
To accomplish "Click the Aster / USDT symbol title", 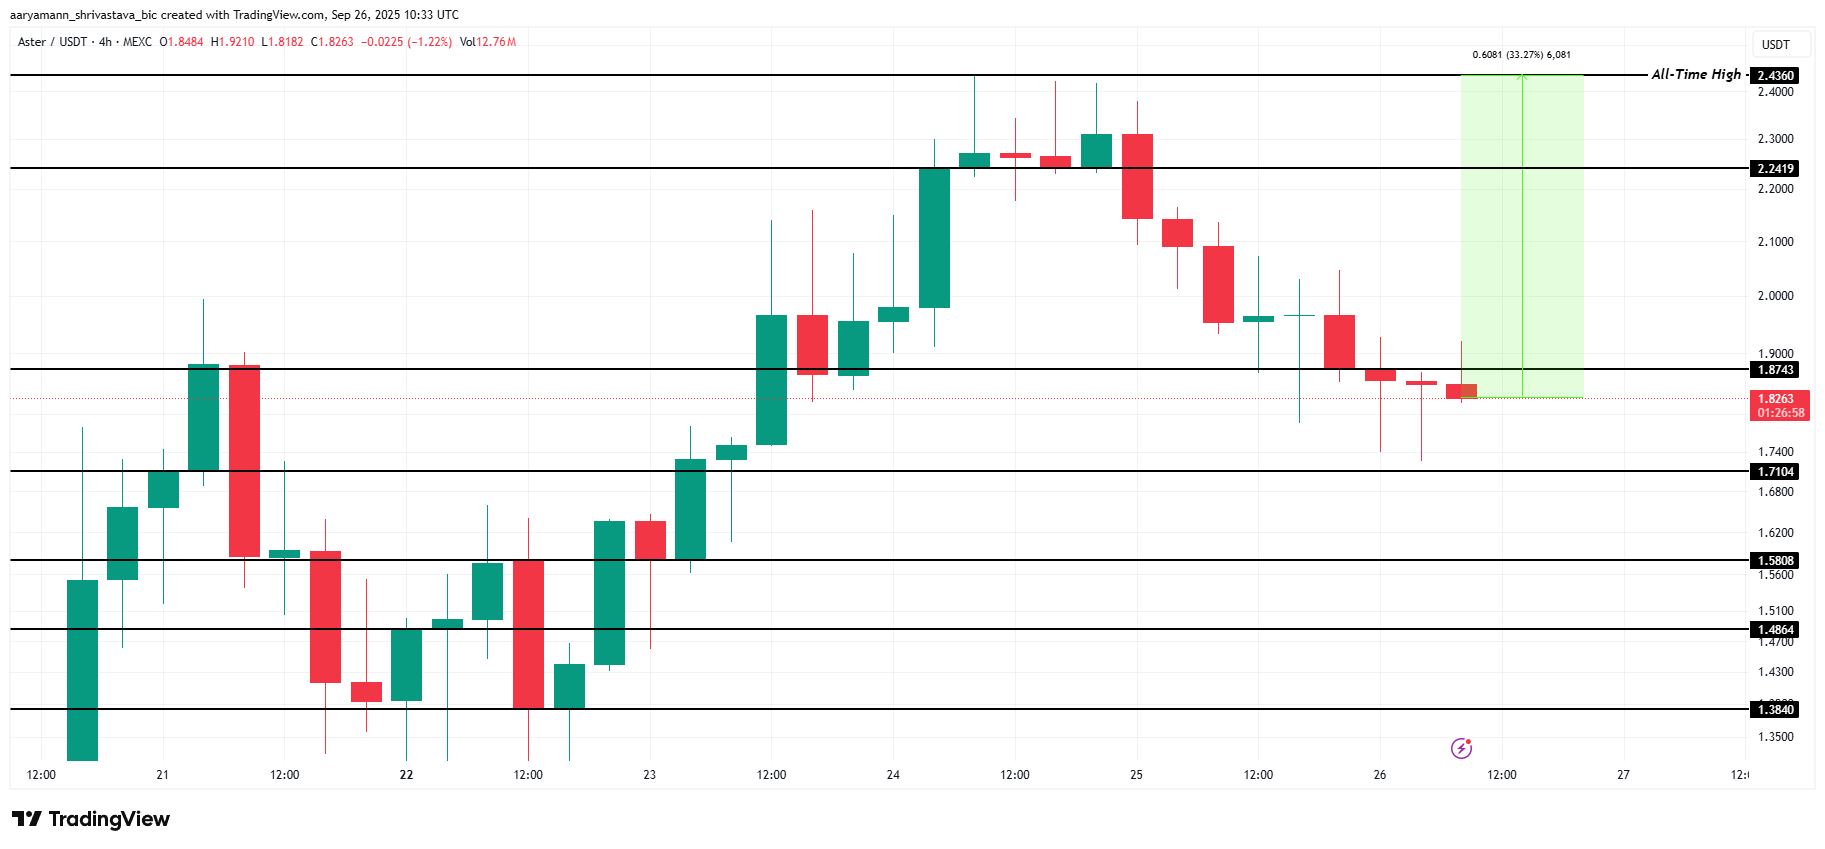I will [52, 42].
